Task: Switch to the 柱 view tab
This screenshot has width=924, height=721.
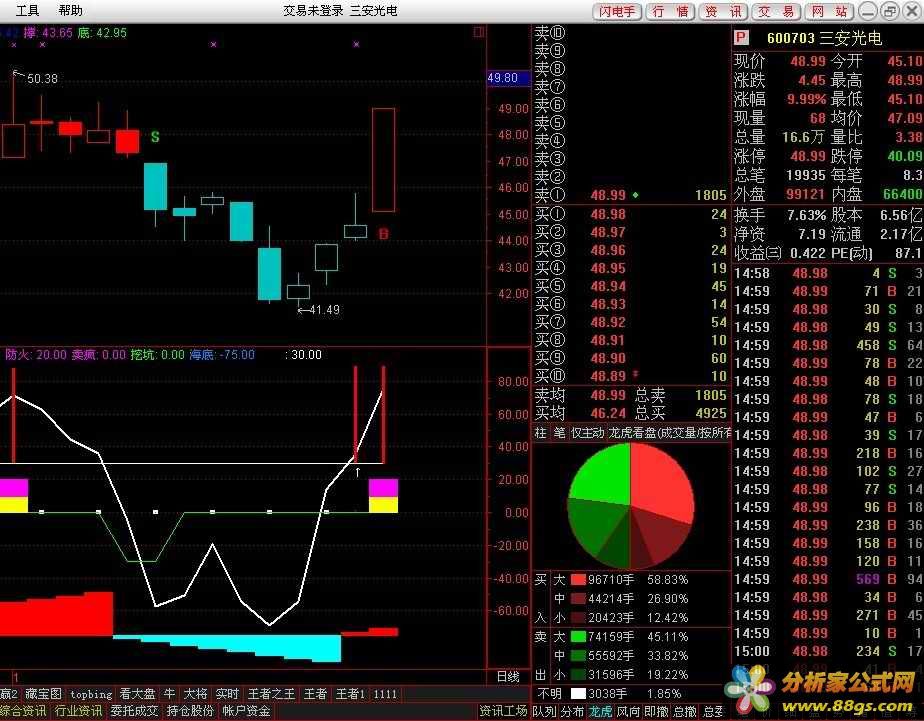Action: coord(540,433)
